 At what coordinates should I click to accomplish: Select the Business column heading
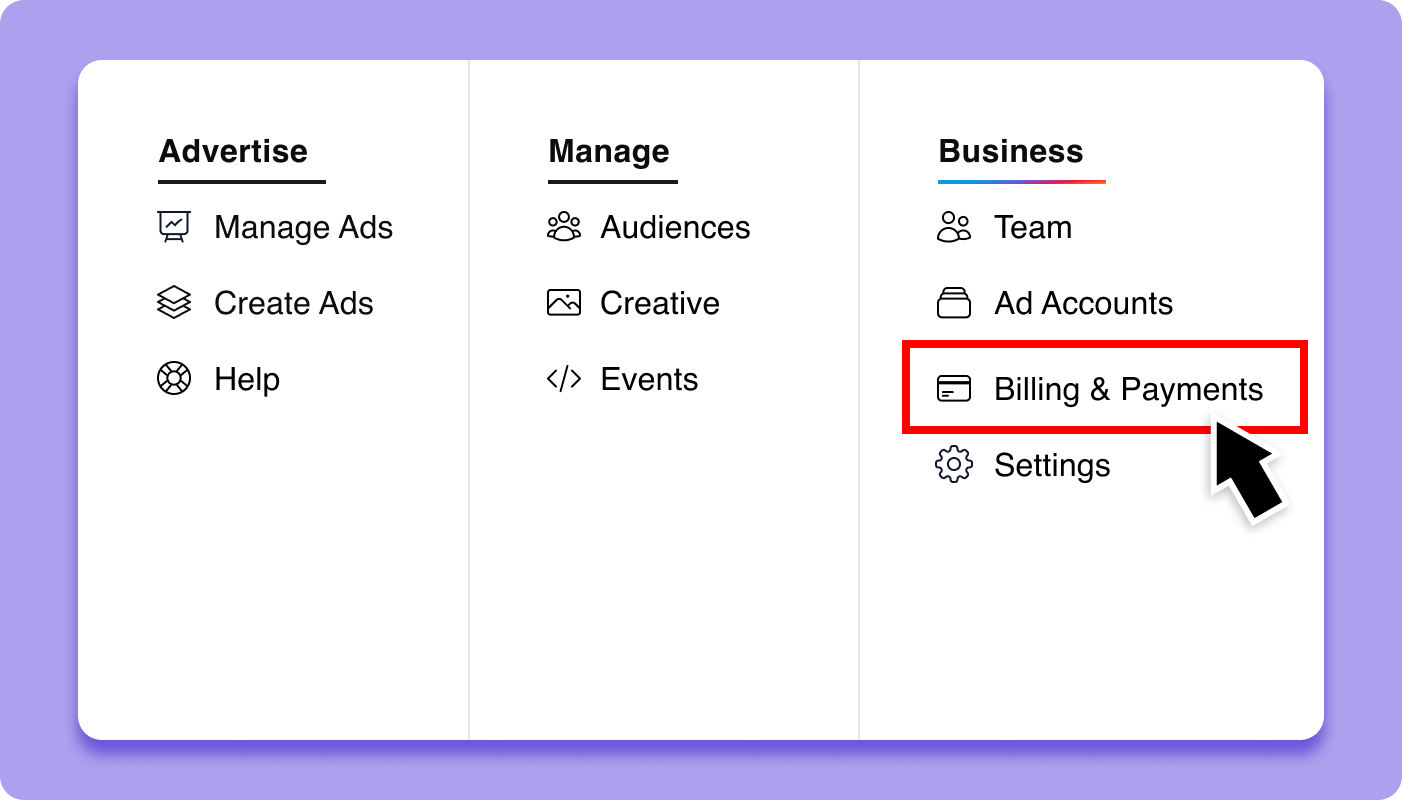coord(1010,151)
